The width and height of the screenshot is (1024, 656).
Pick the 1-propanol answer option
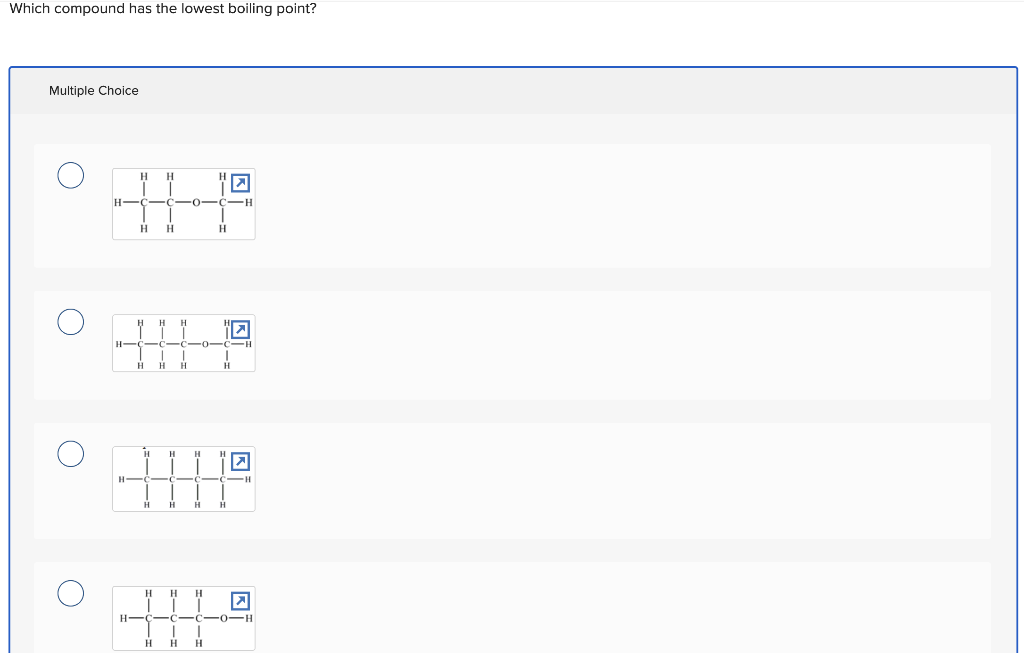pos(70,593)
